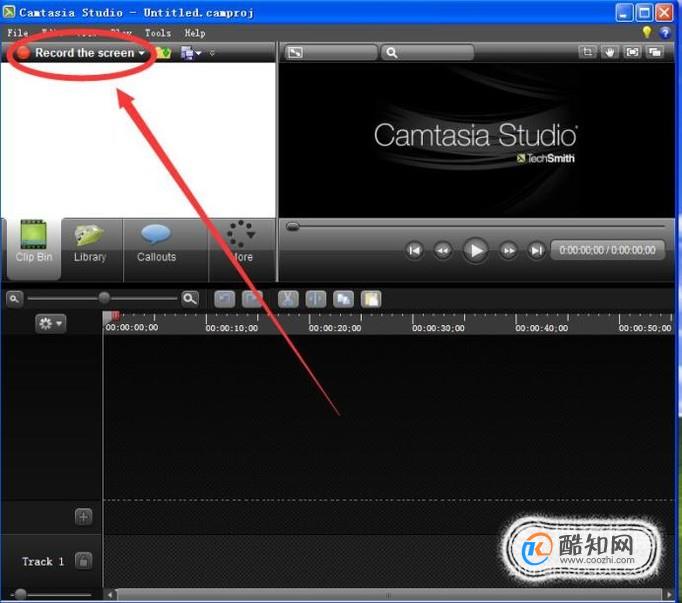This screenshot has width=682, height=603.
Task: Click the rewind step backward button
Action: coord(442,251)
